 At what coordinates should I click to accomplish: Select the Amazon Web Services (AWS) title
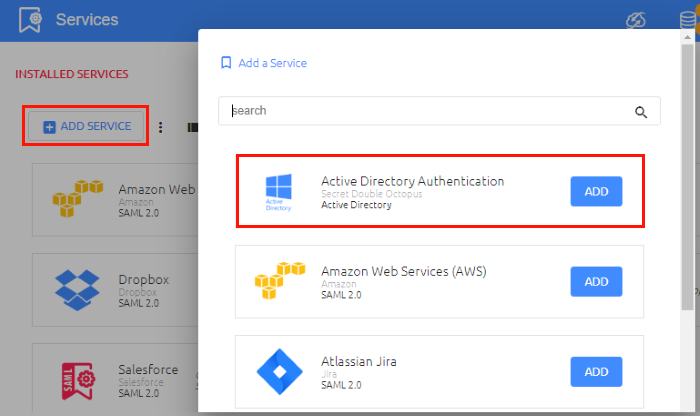pyautogui.click(x=404, y=271)
